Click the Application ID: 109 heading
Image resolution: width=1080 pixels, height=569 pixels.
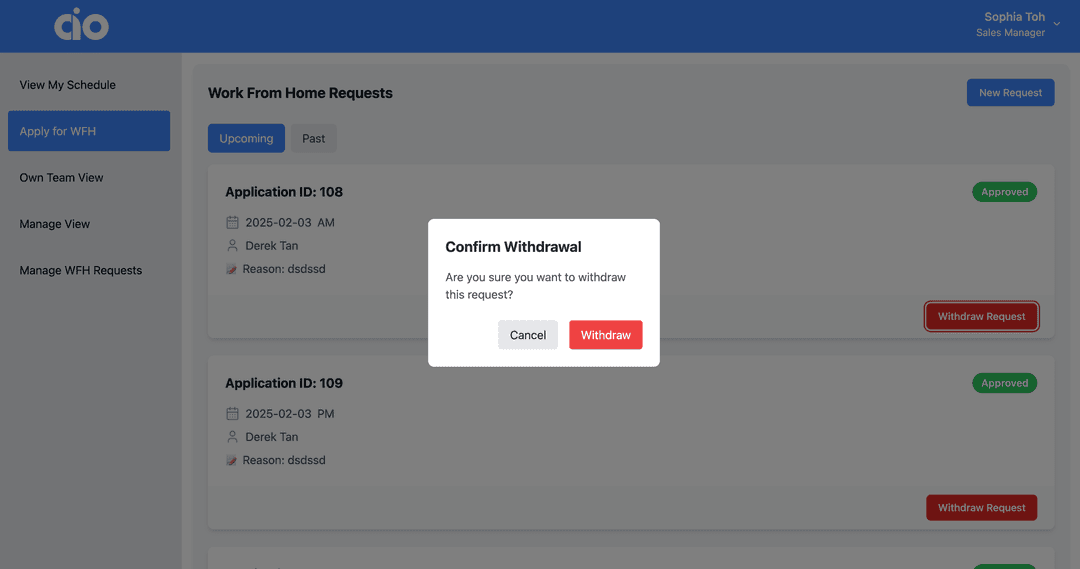pyautogui.click(x=284, y=383)
